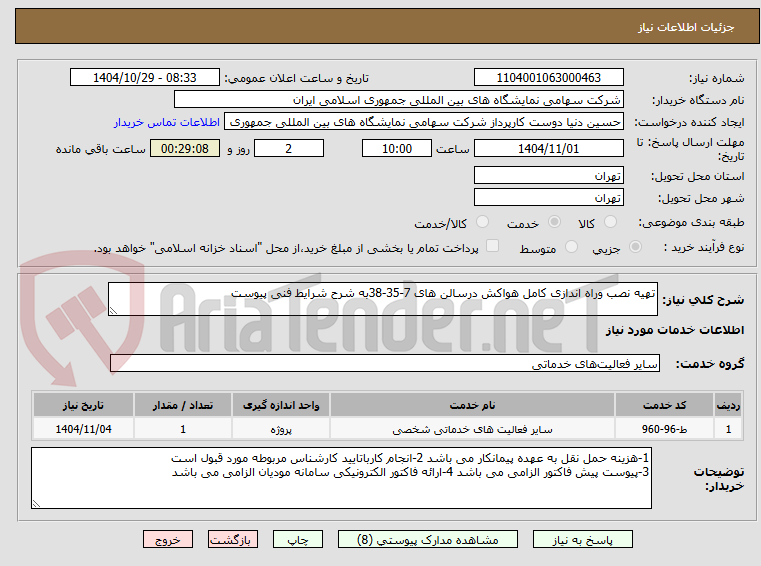The width and height of the screenshot is (761, 566).
Task: Click the پاسخ به نیاز button
Action: [x=582, y=539]
